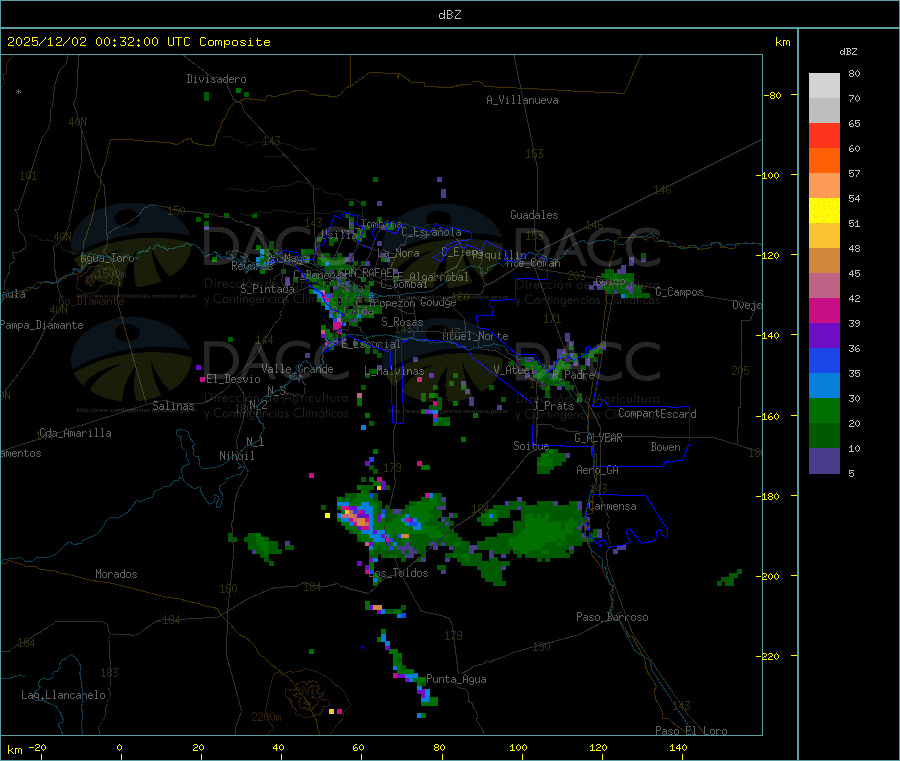This screenshot has height=761, width=900.
Task: Click the L_Malvinas label
Action: click(394, 372)
